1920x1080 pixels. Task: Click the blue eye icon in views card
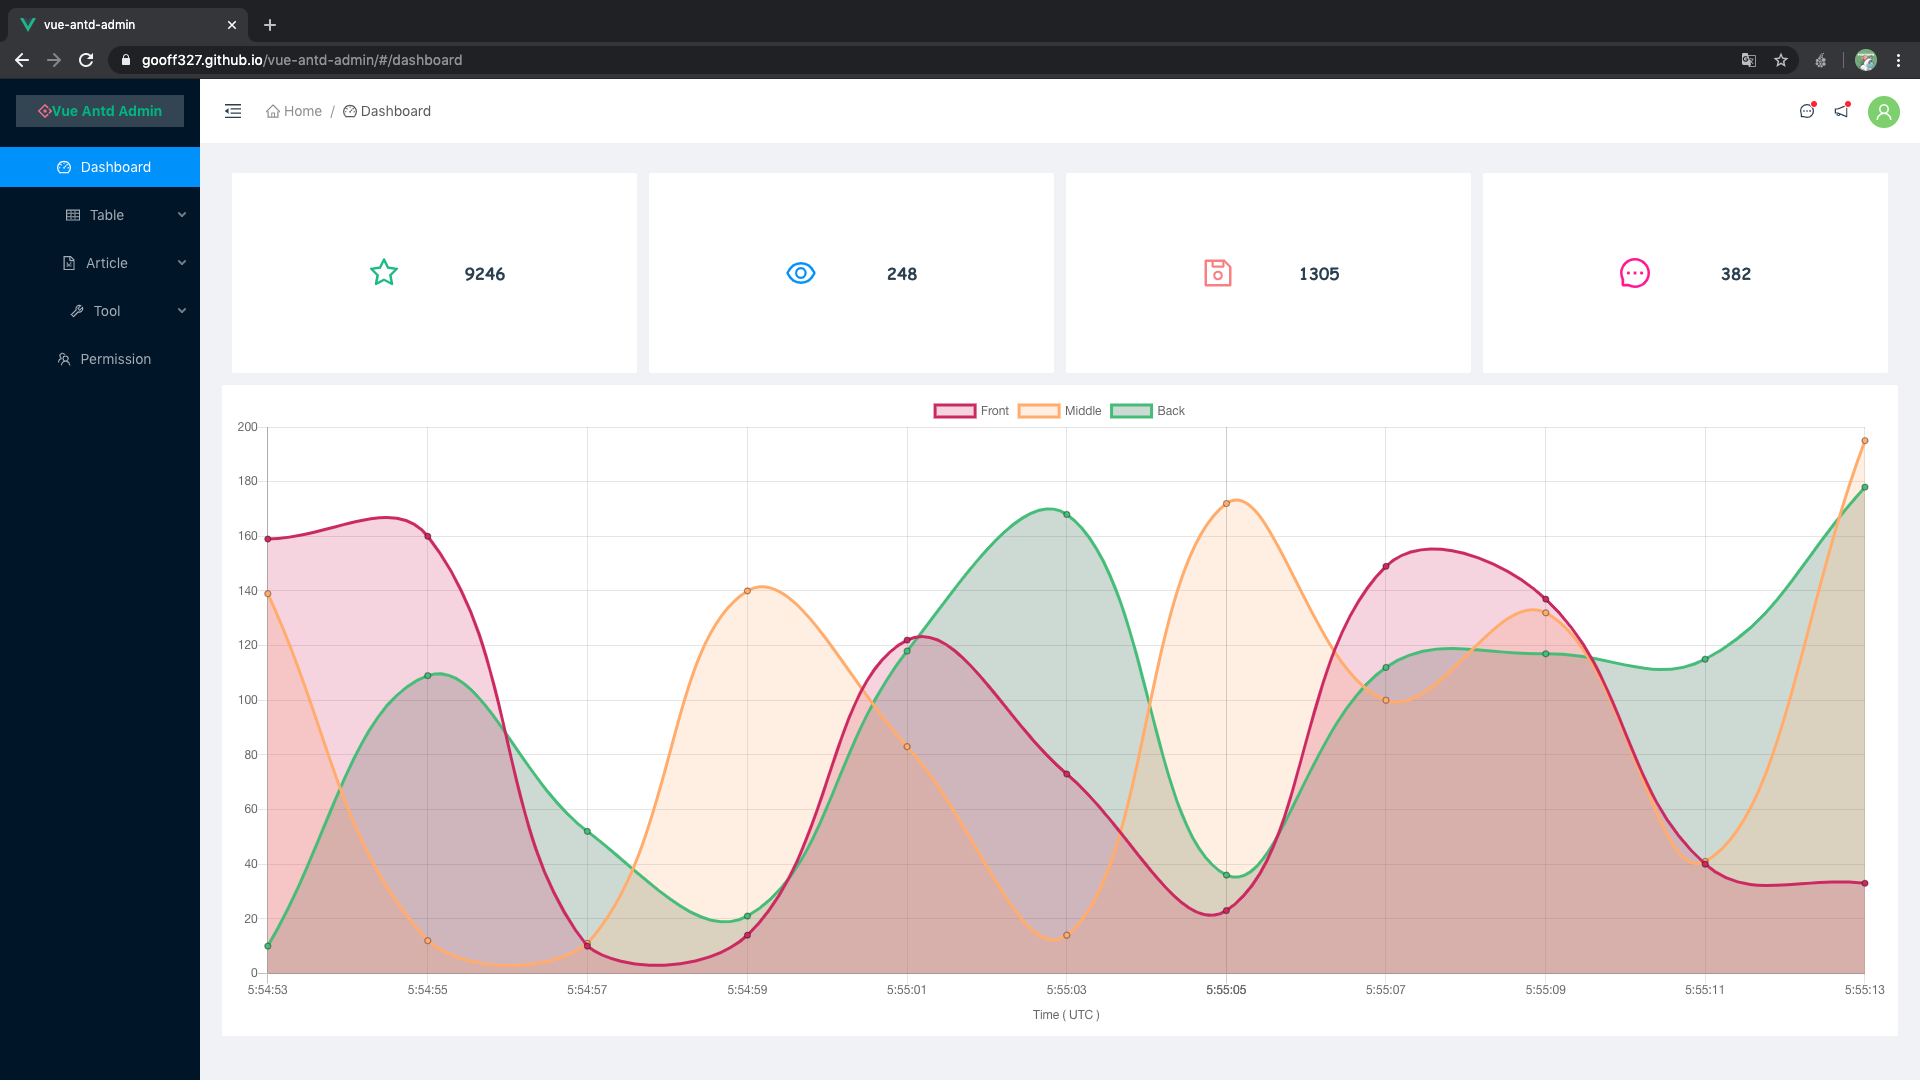[x=801, y=273]
